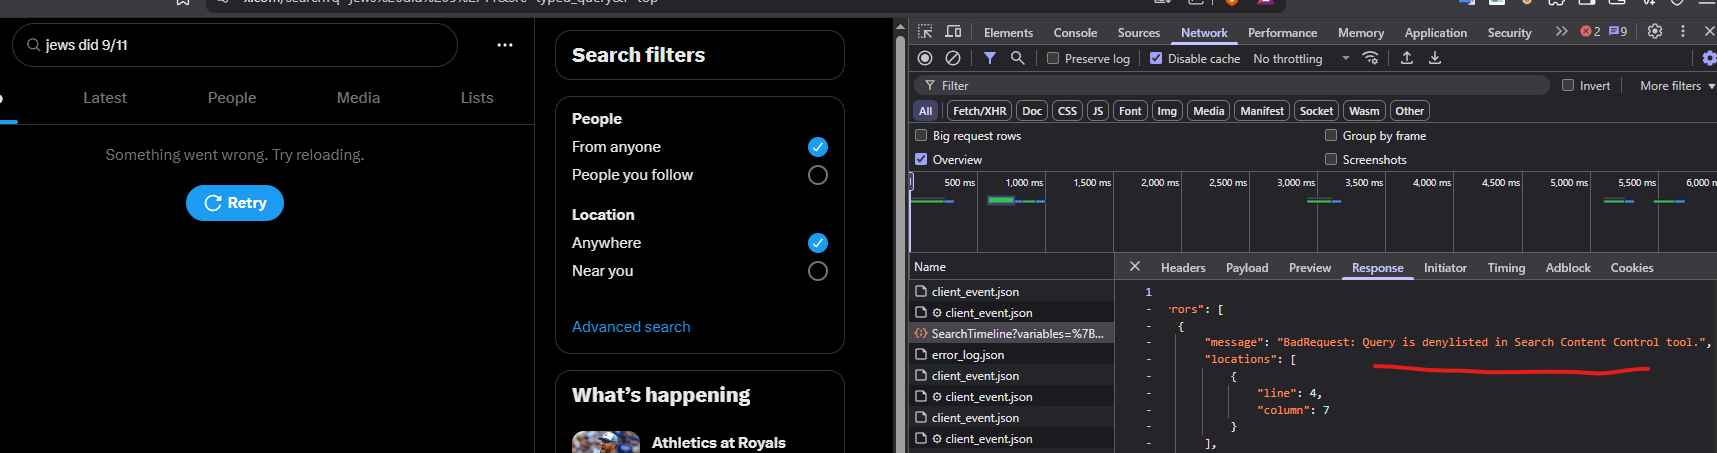Enable the Preserve log checkbox
This screenshot has height=453, width=1717.
click(1053, 58)
